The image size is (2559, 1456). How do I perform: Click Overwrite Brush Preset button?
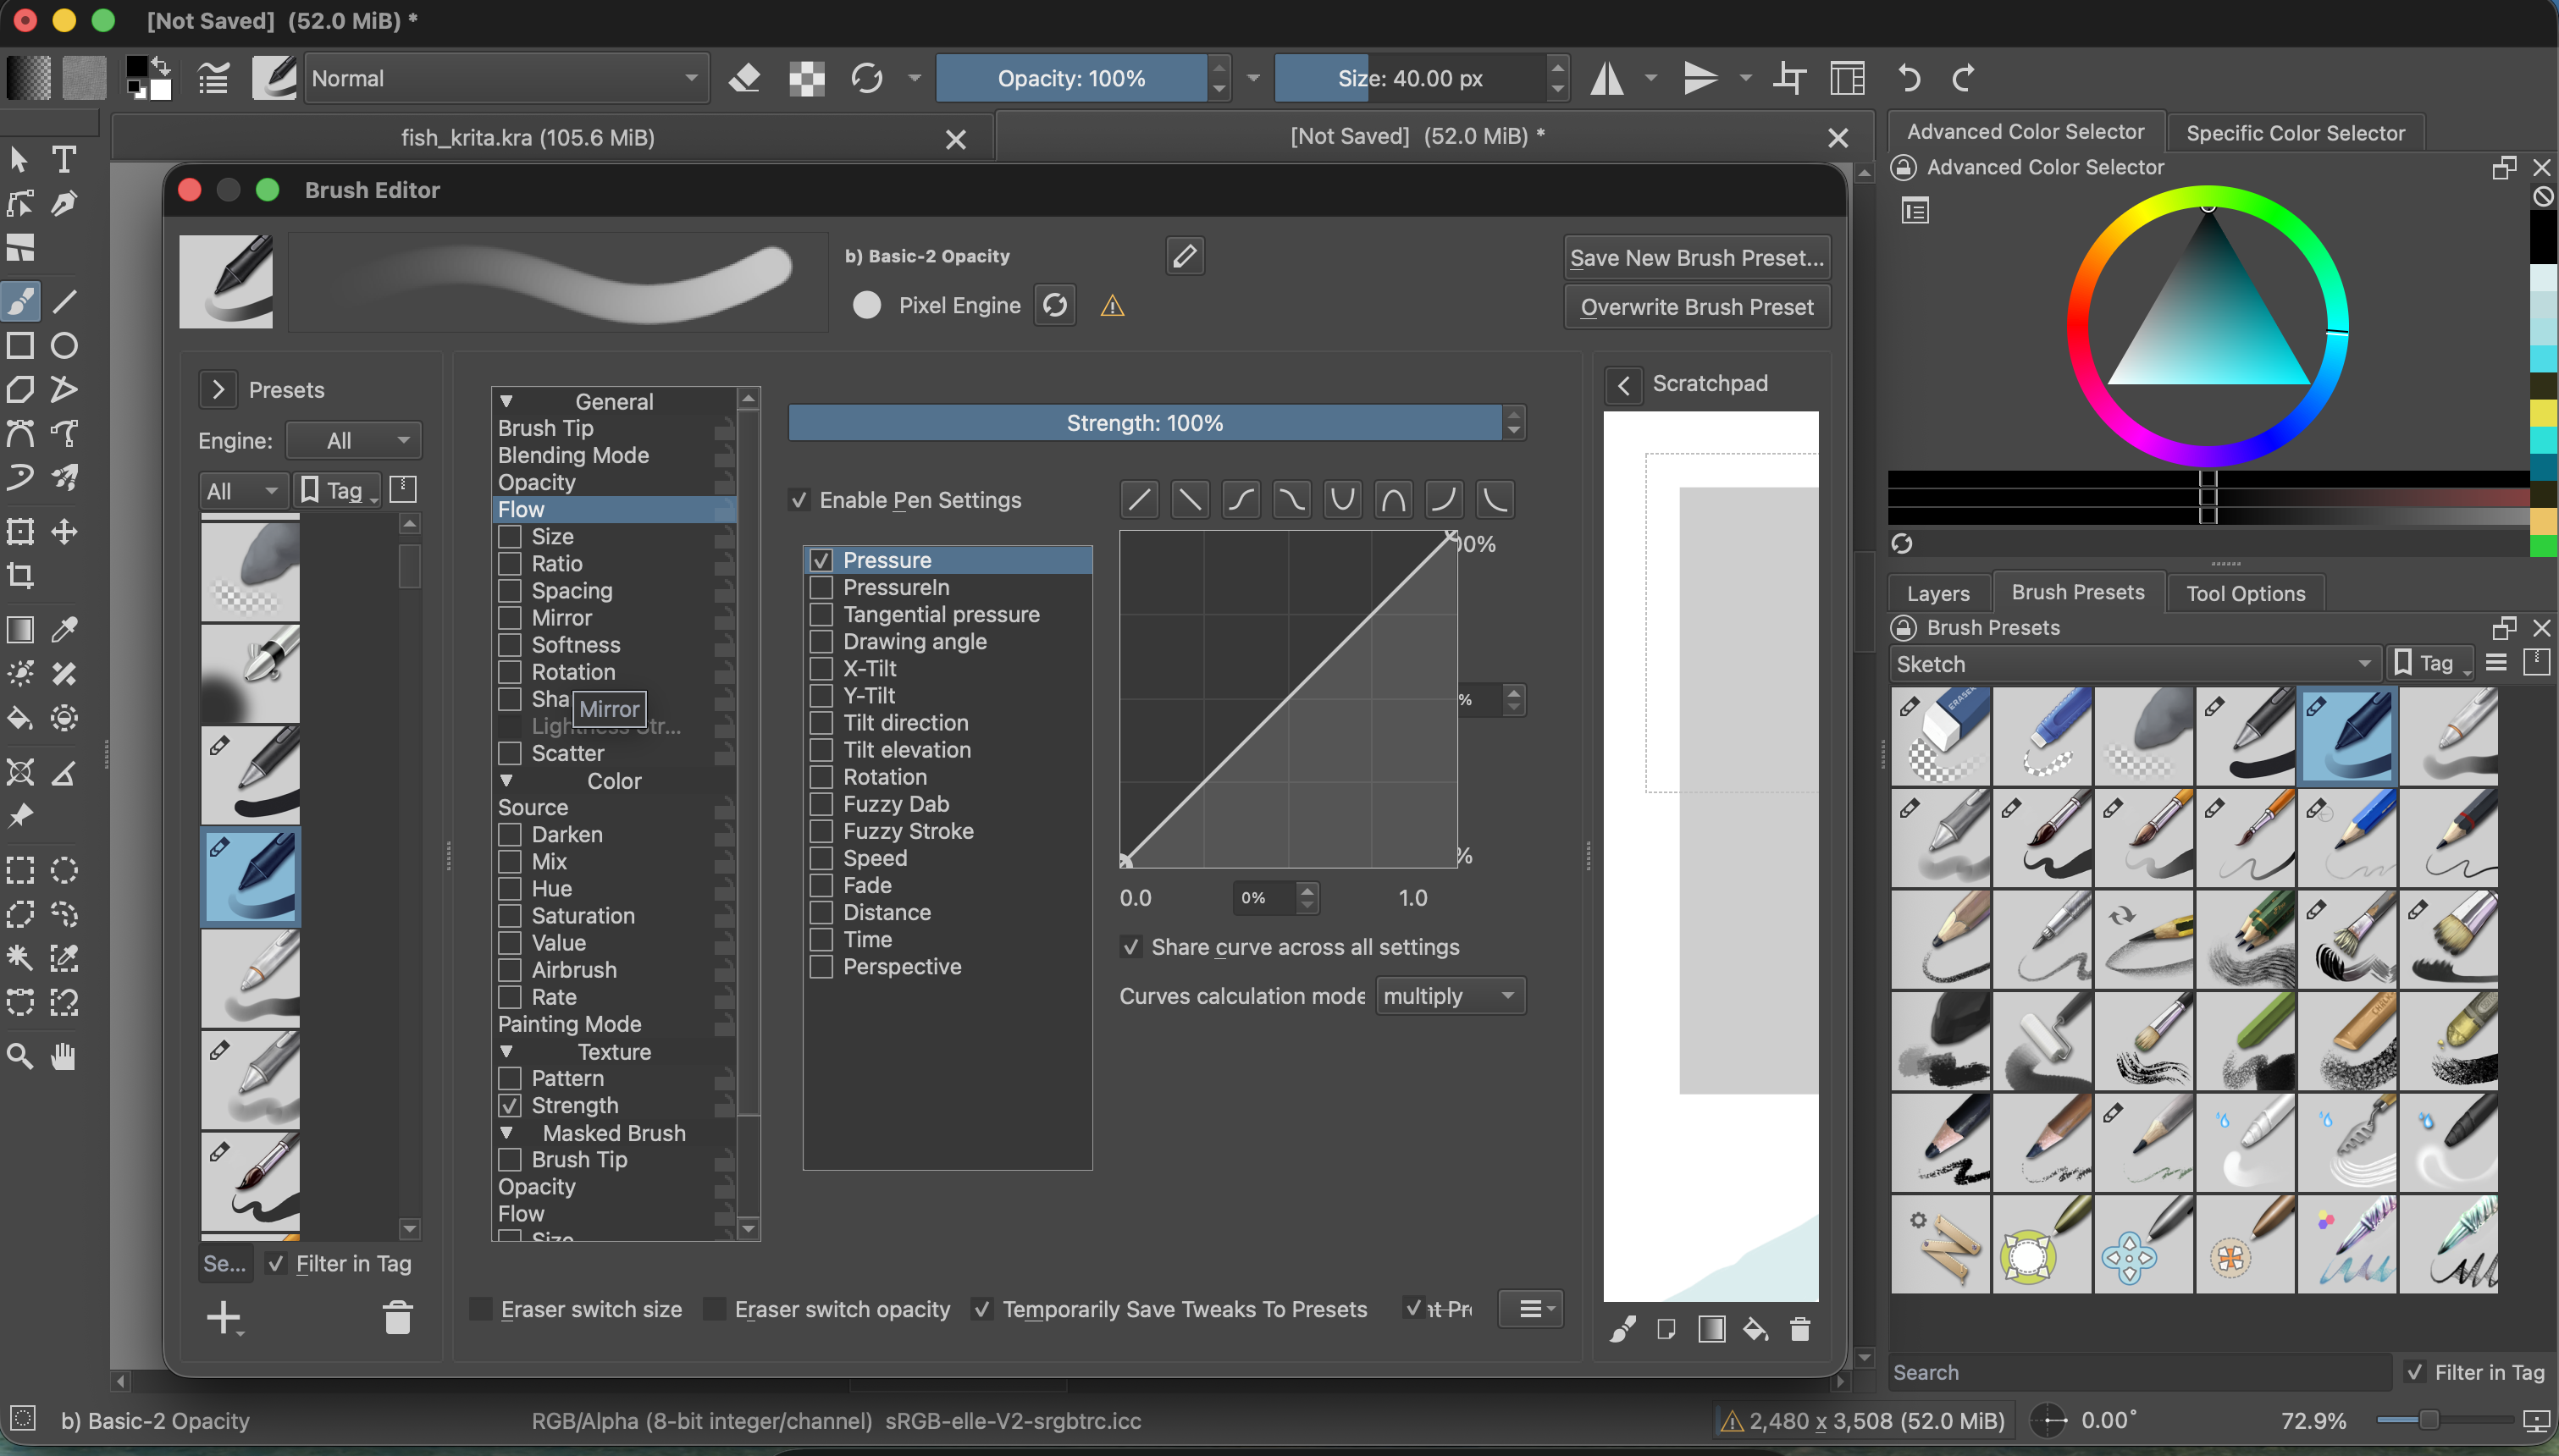coord(1697,307)
